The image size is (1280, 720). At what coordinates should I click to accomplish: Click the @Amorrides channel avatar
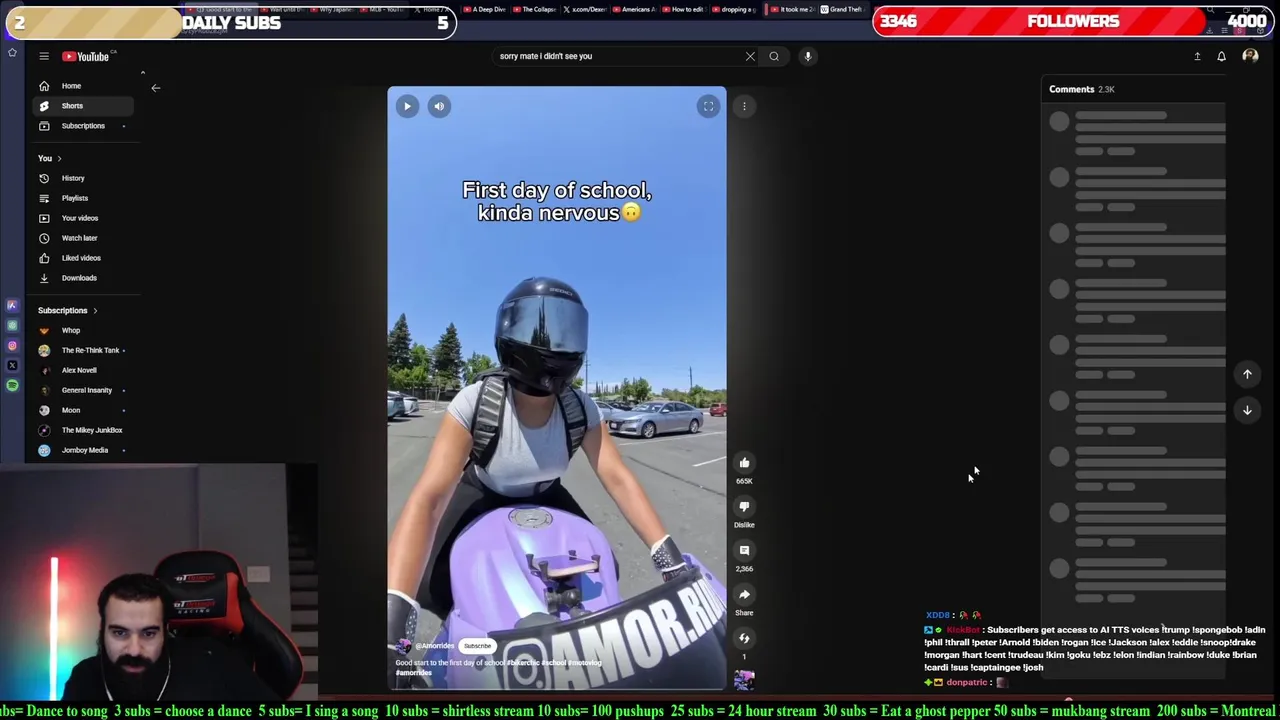pyautogui.click(x=403, y=646)
